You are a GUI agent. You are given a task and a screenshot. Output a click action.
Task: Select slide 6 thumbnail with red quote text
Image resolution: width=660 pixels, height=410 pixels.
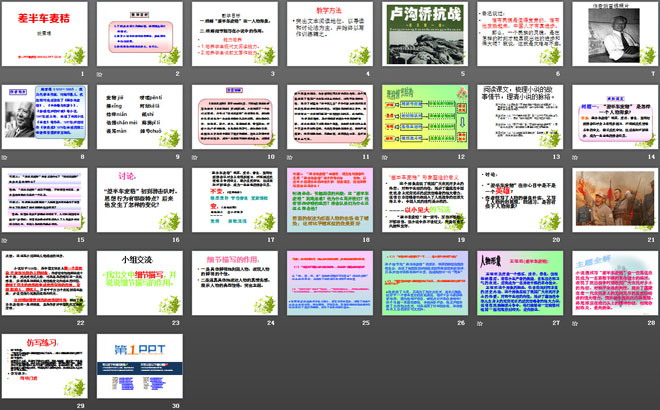[x=520, y=34]
